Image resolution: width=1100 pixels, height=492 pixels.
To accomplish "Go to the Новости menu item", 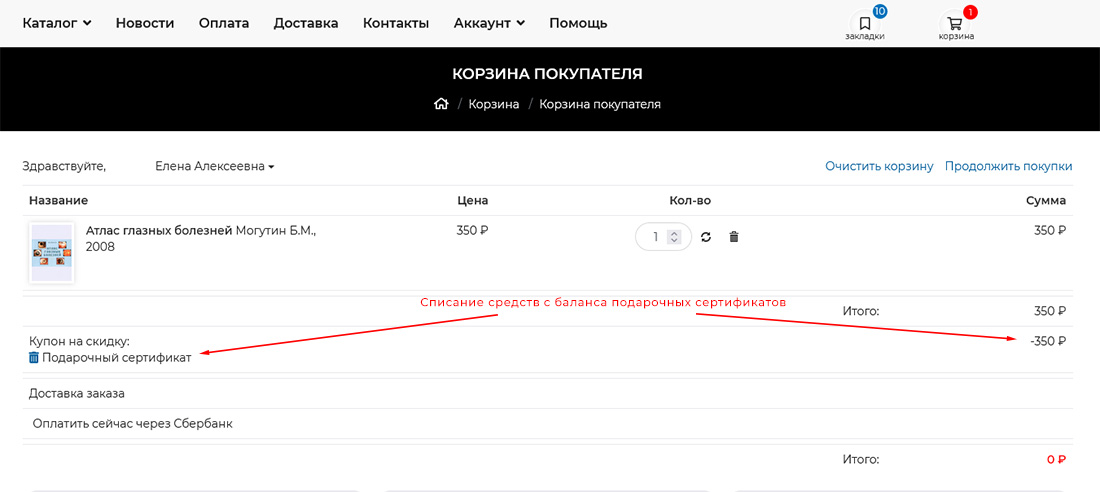I will coord(145,23).
